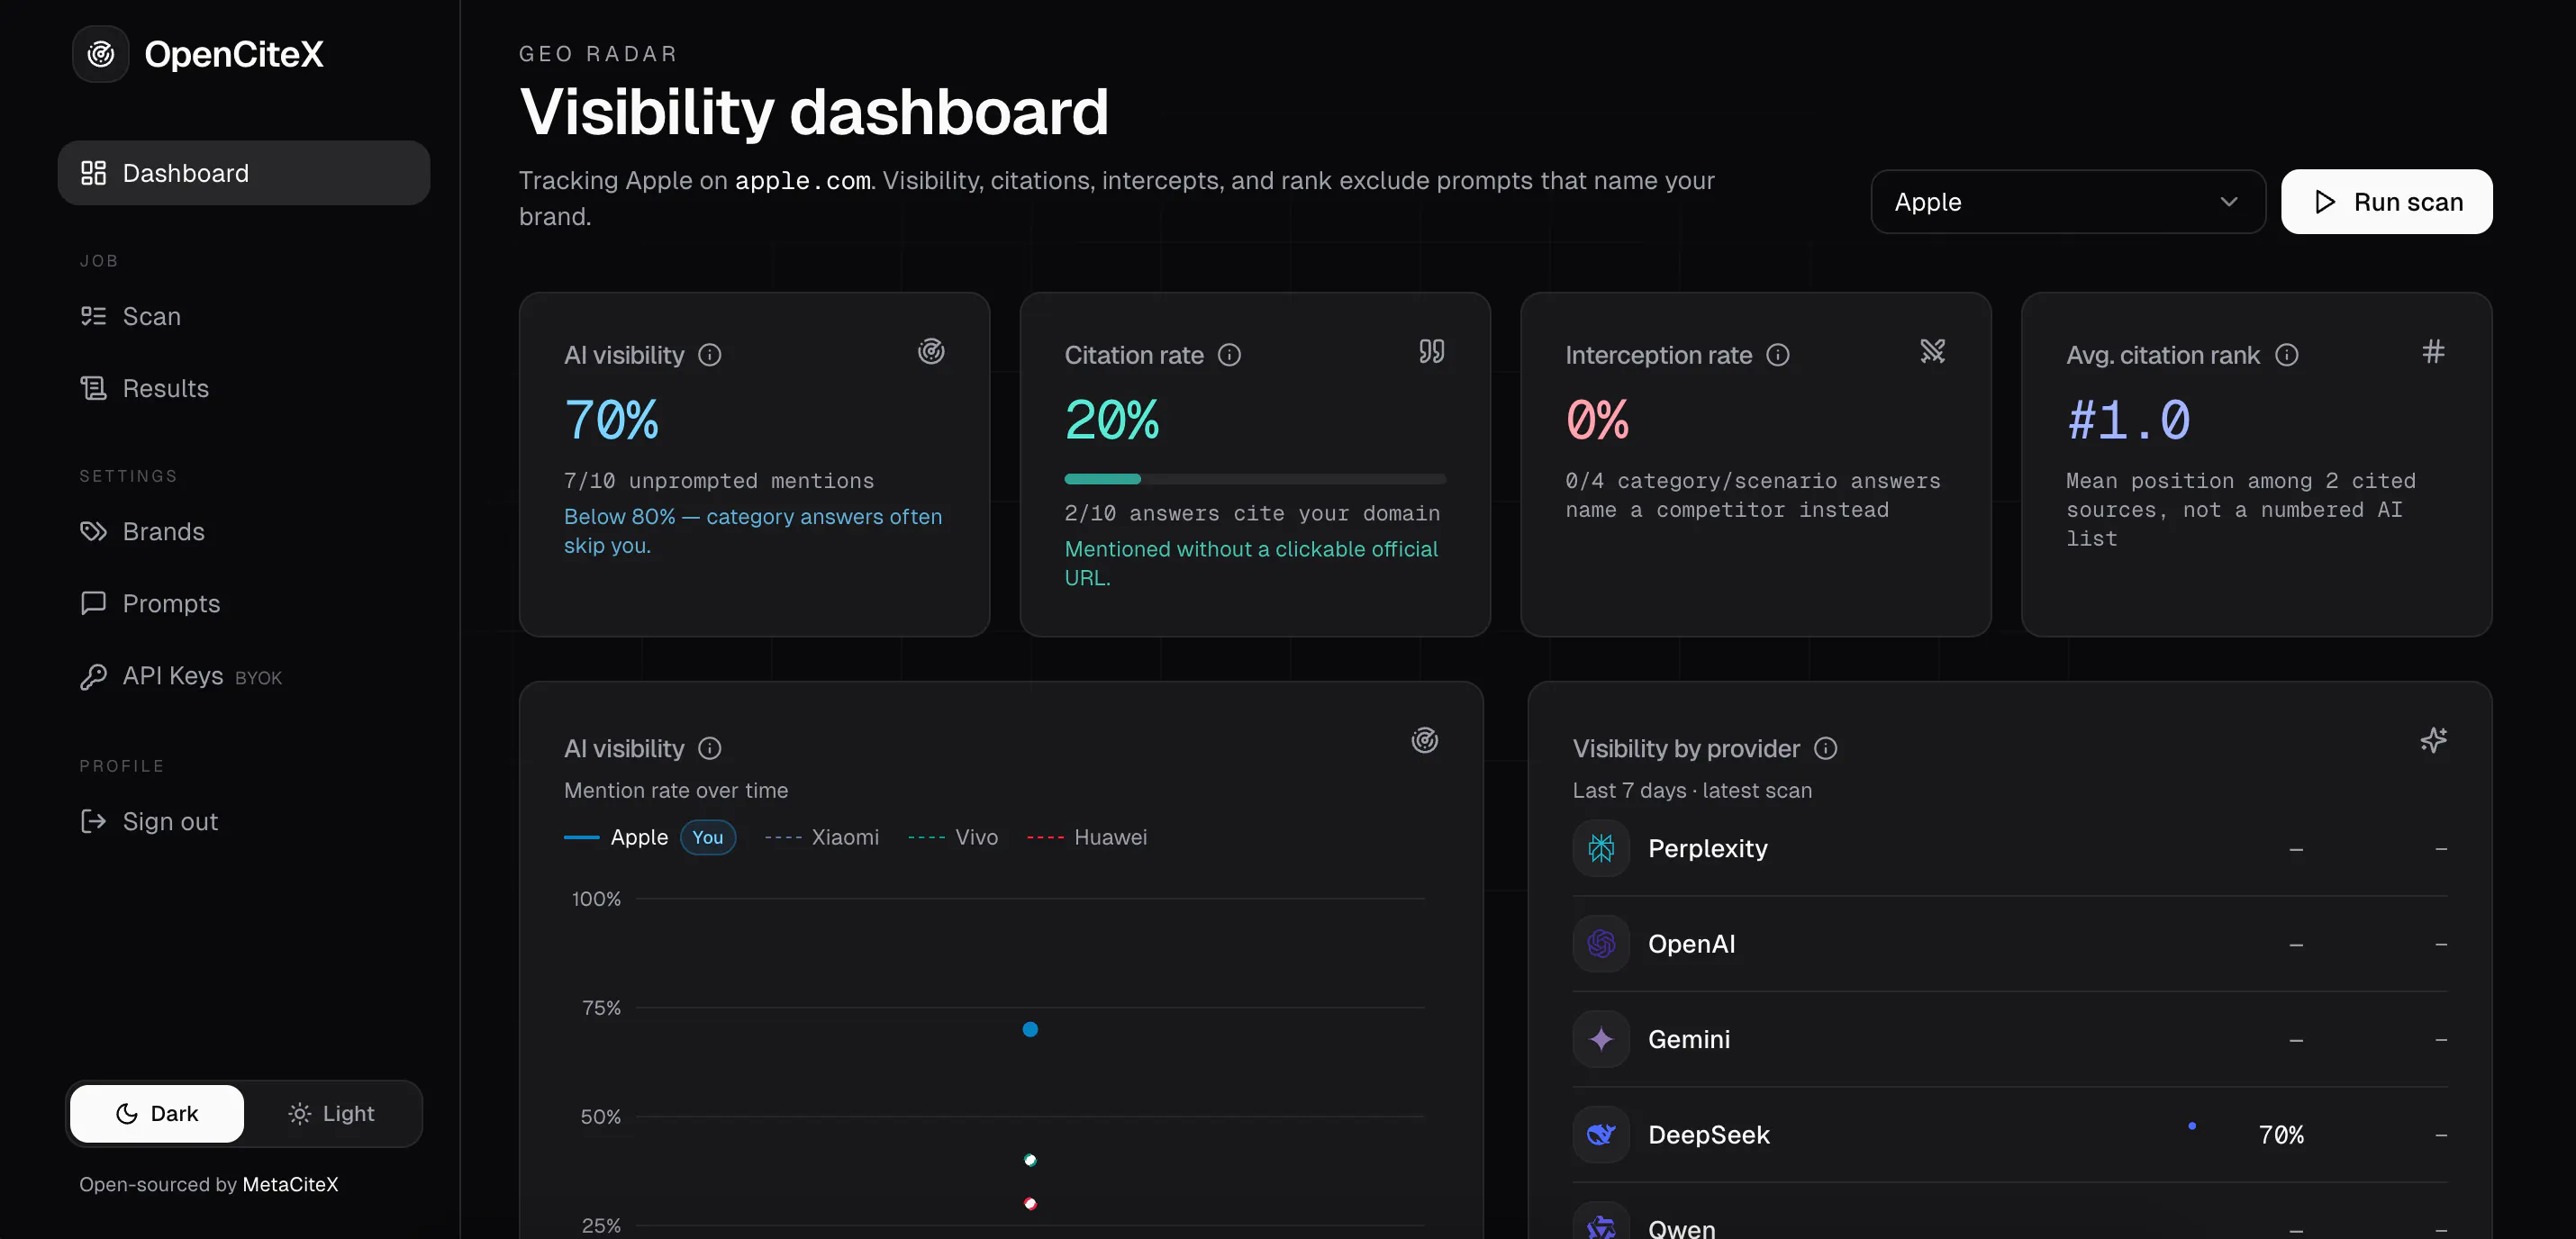Start a new scan with Run scan
Viewport: 2576px width, 1239px height.
point(2386,202)
